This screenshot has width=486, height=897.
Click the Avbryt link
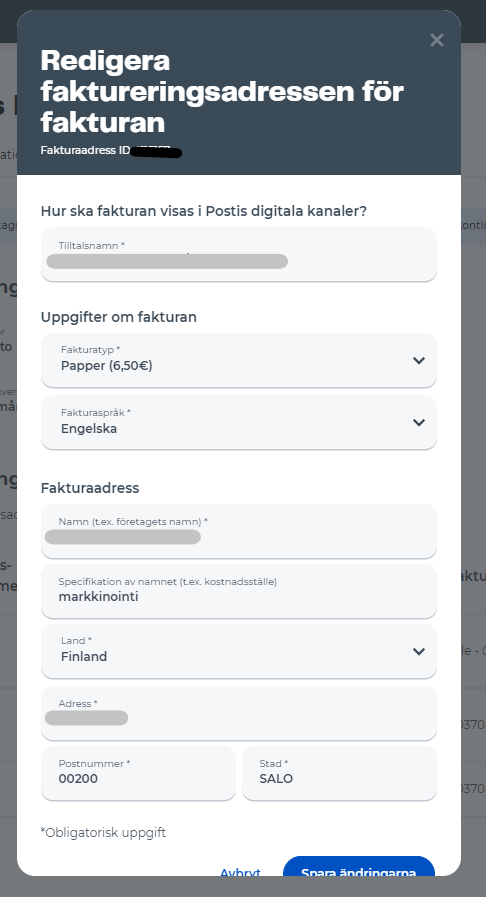point(240,872)
